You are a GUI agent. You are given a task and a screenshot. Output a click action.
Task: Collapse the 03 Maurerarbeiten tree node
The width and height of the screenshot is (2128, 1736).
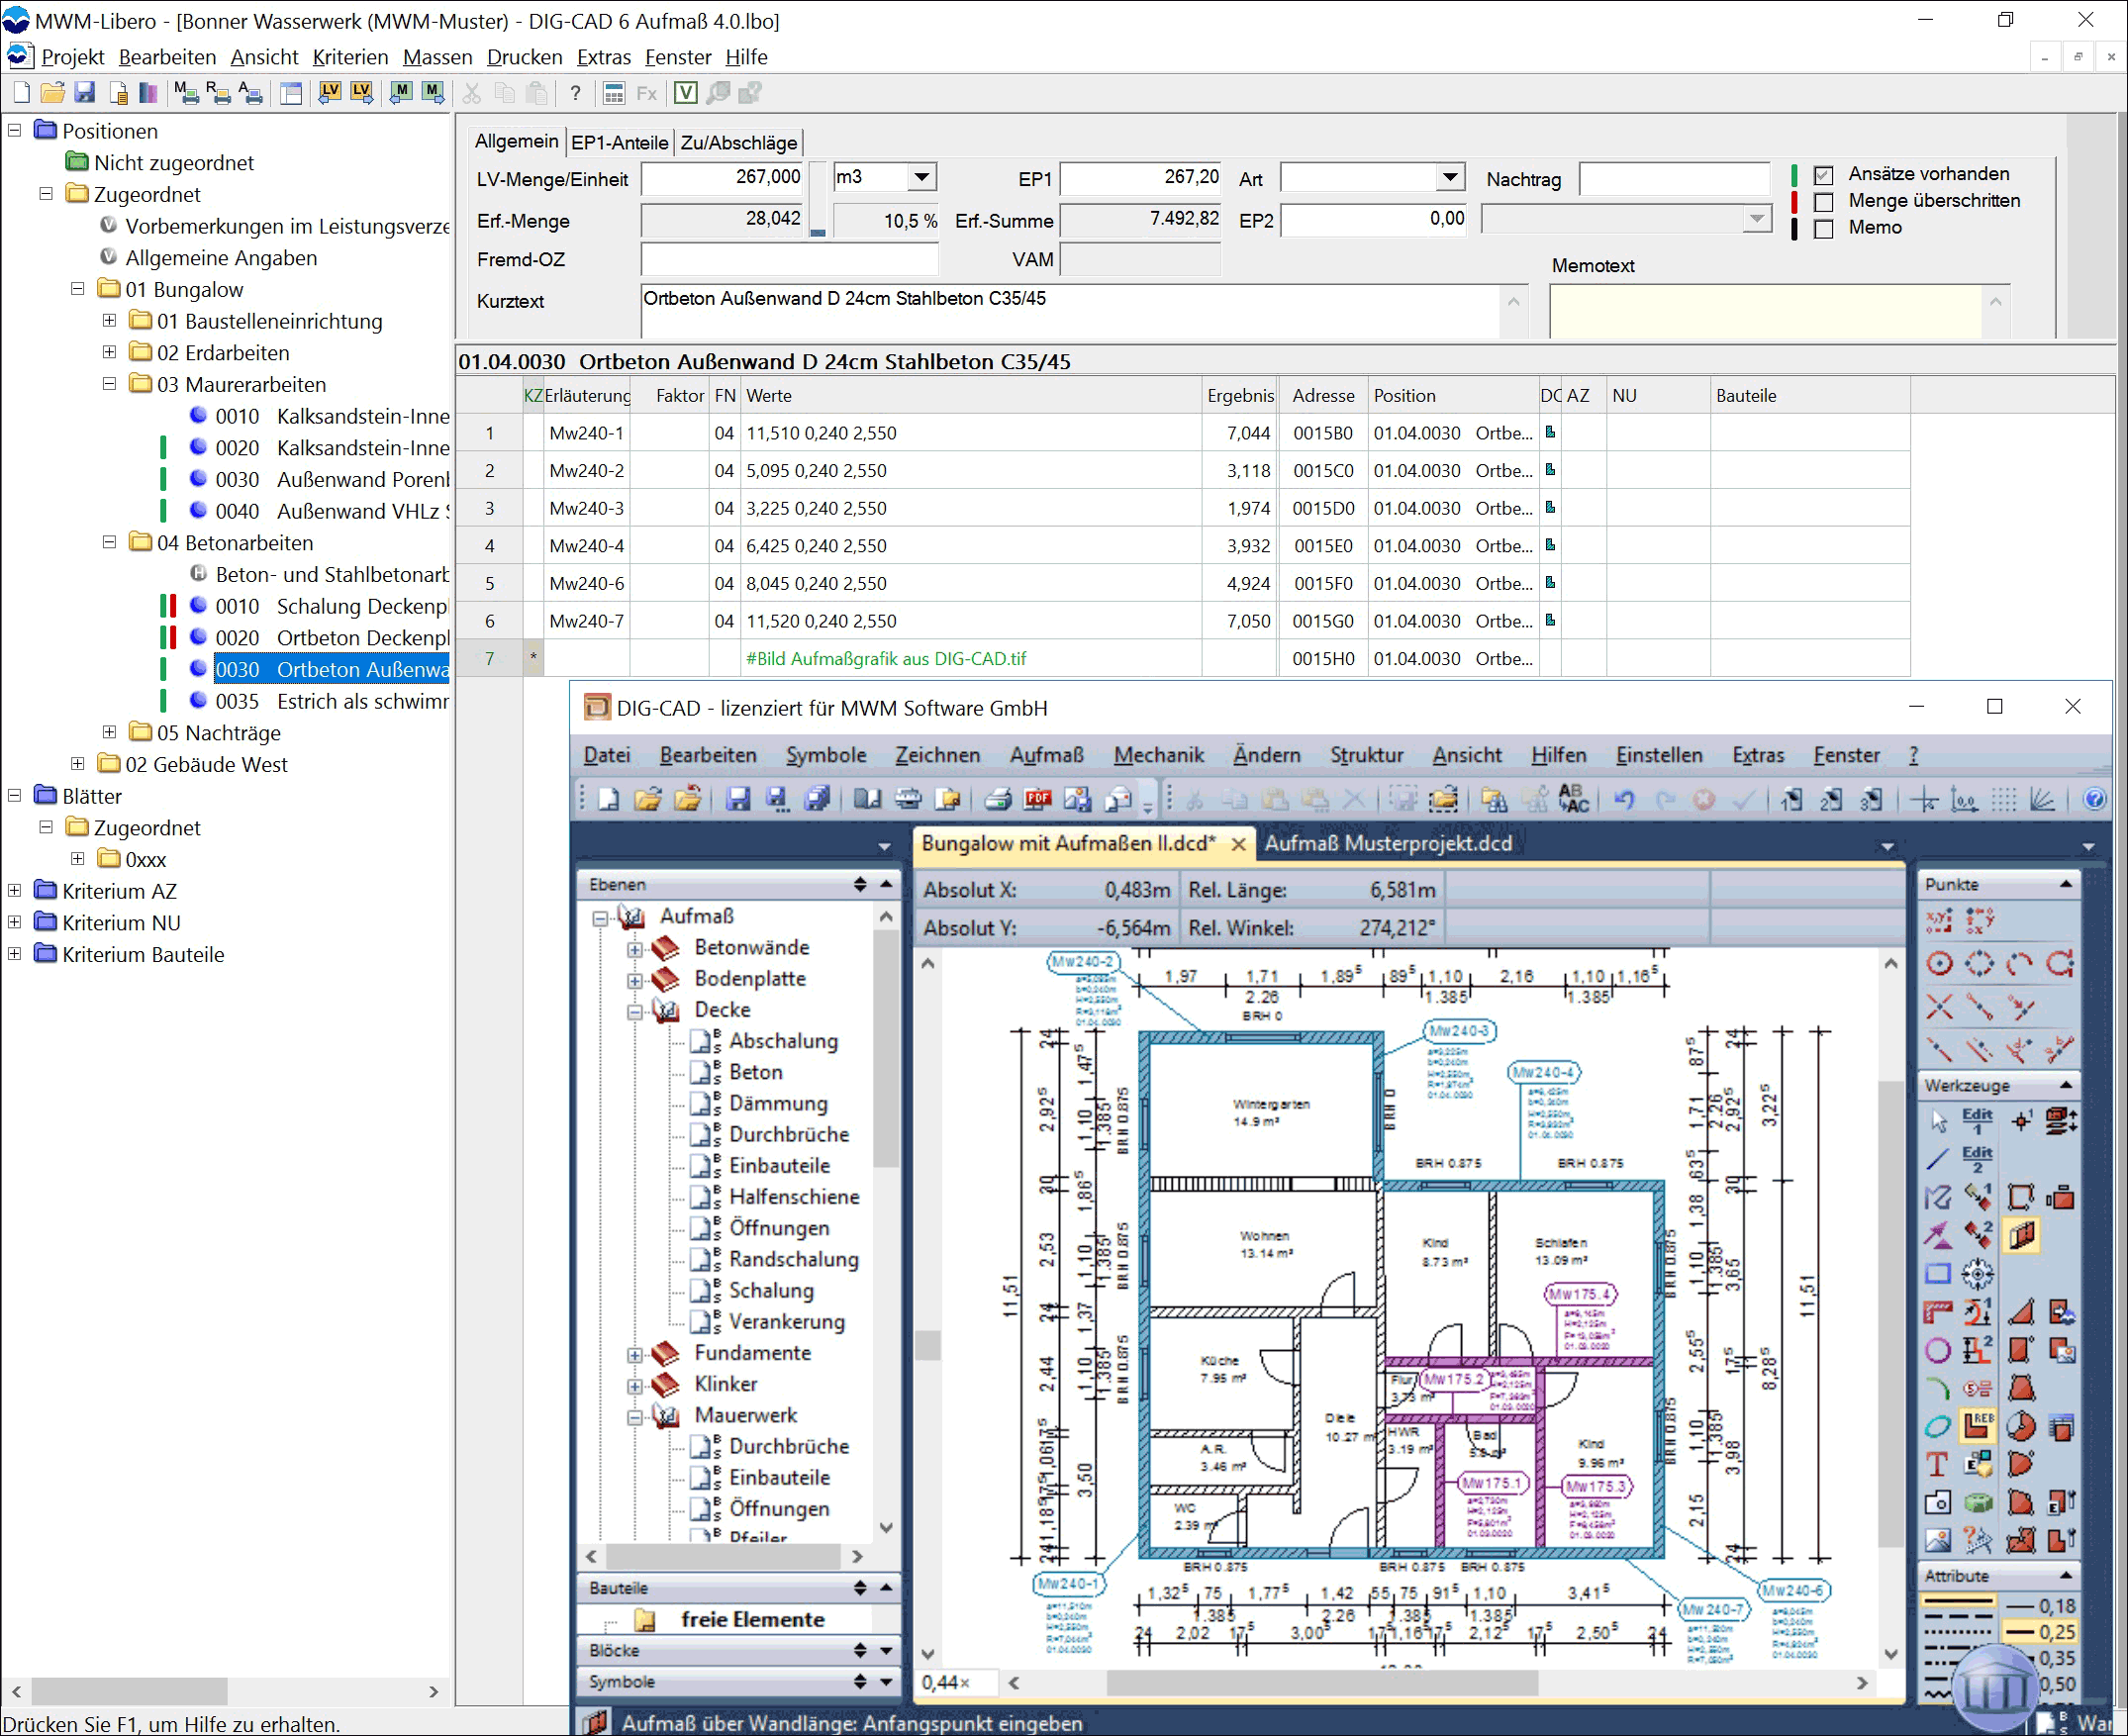tap(110, 384)
